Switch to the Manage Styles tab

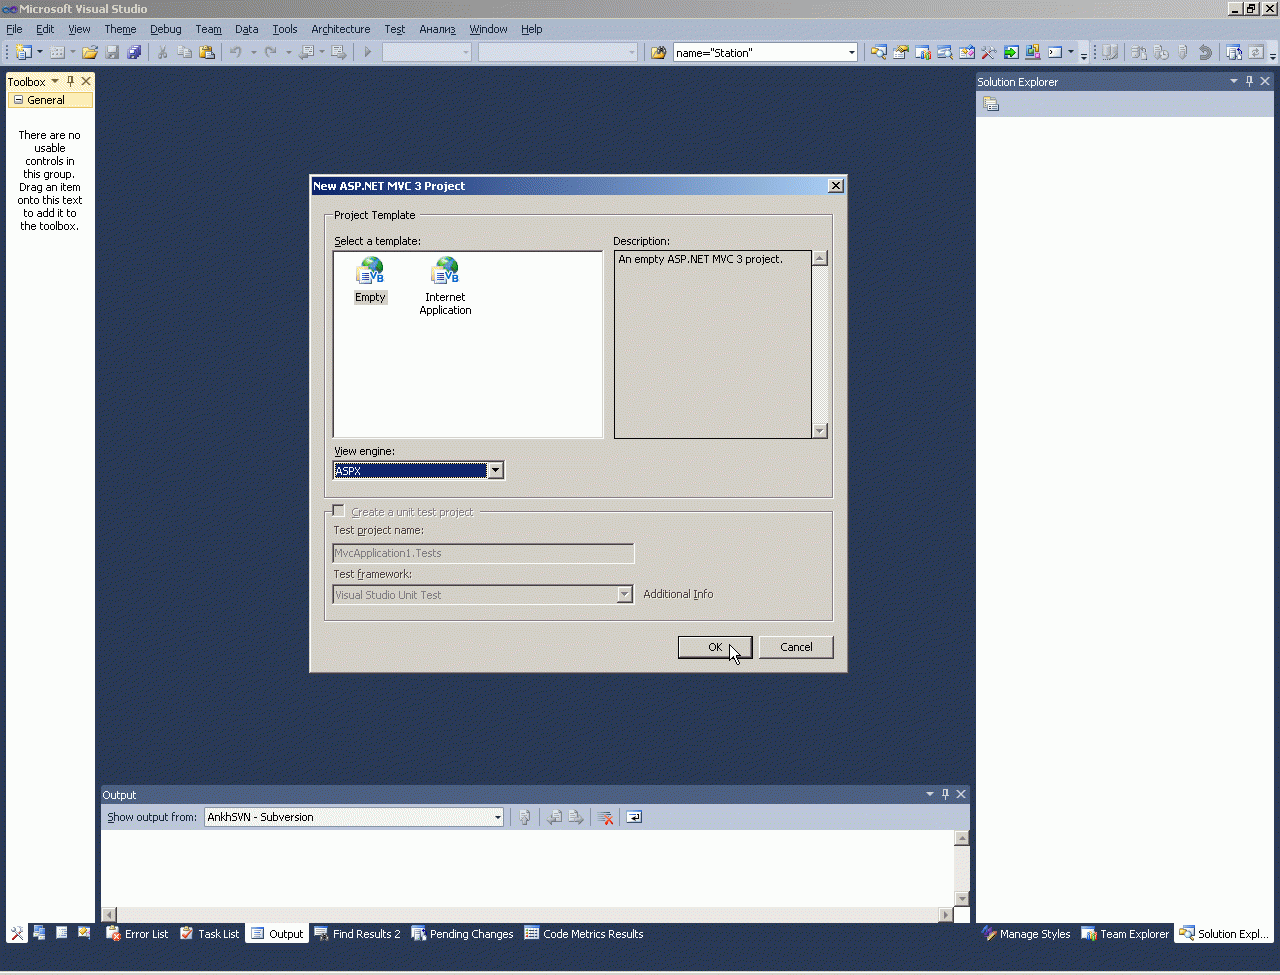point(1026,934)
